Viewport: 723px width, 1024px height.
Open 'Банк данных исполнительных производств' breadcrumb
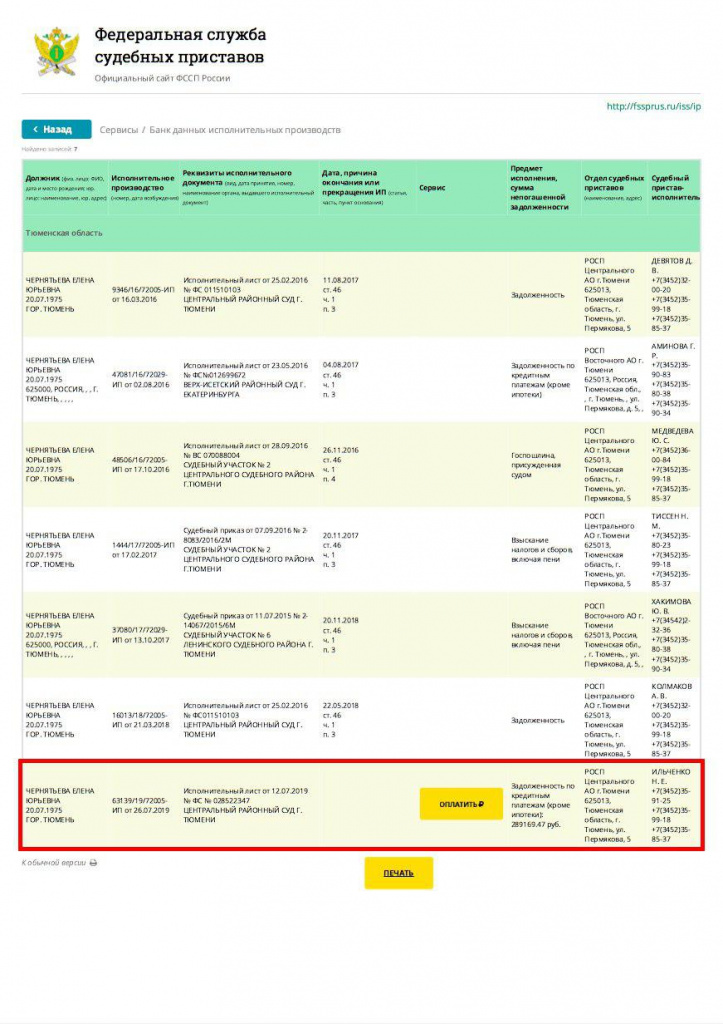pos(245,130)
